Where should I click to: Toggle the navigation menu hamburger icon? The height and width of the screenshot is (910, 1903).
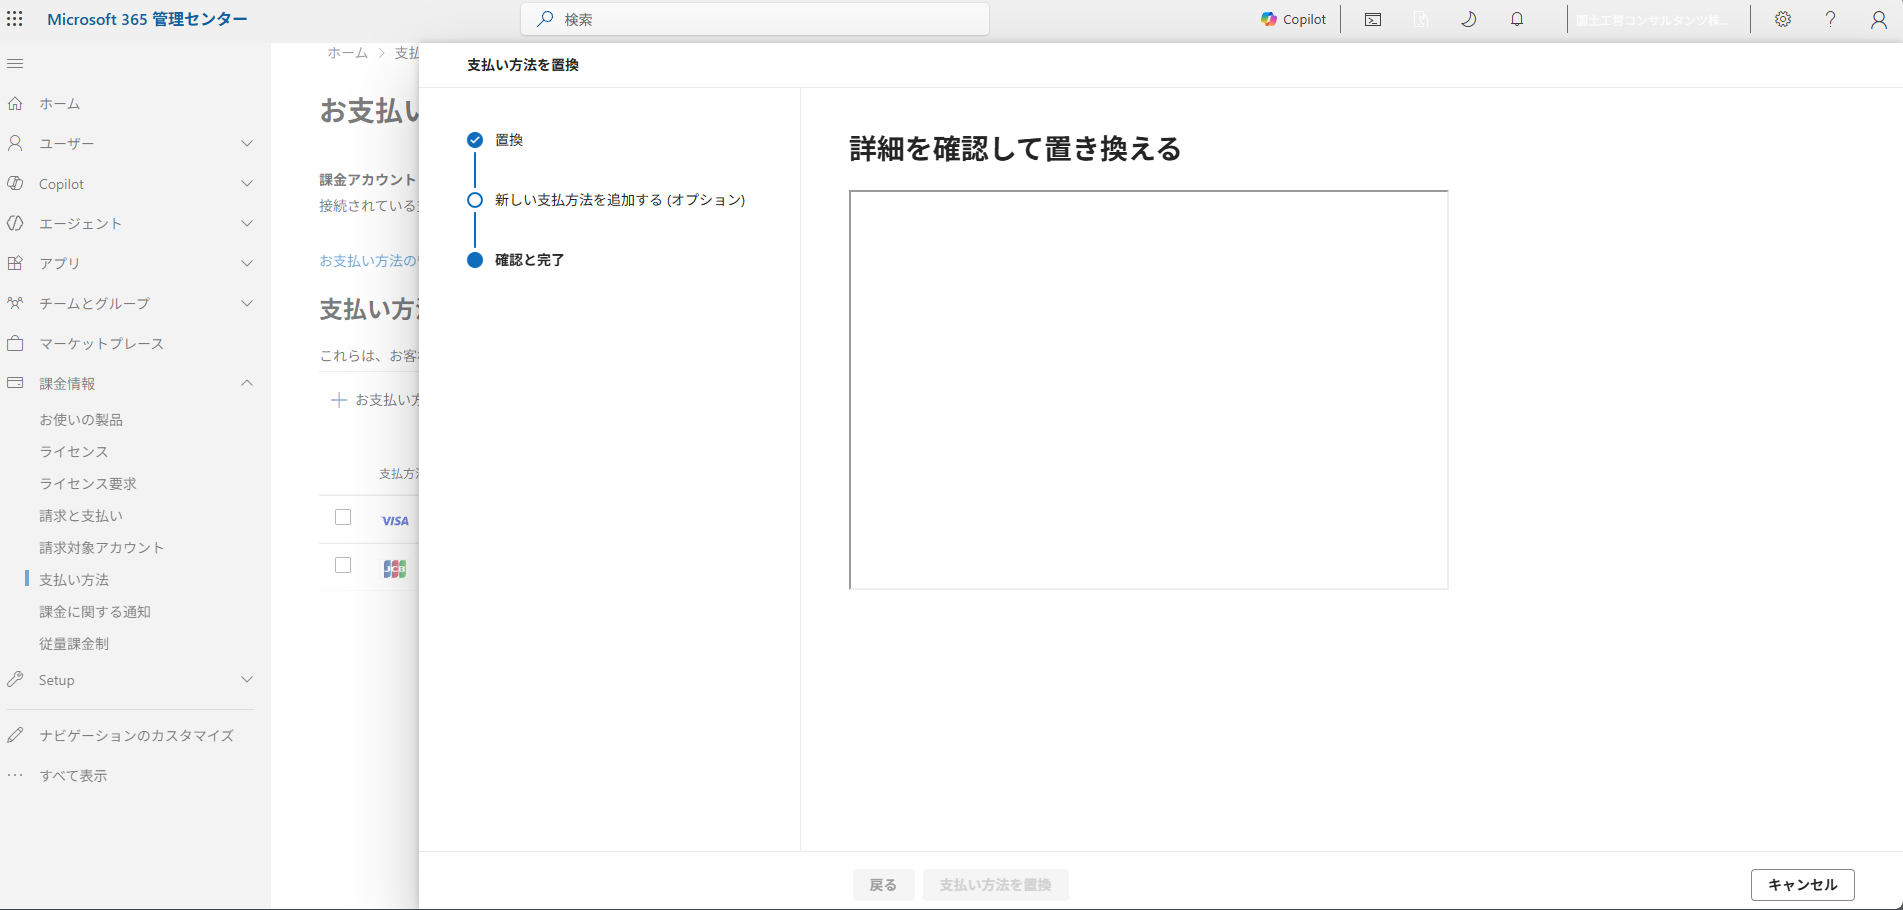pyautogui.click(x=15, y=64)
